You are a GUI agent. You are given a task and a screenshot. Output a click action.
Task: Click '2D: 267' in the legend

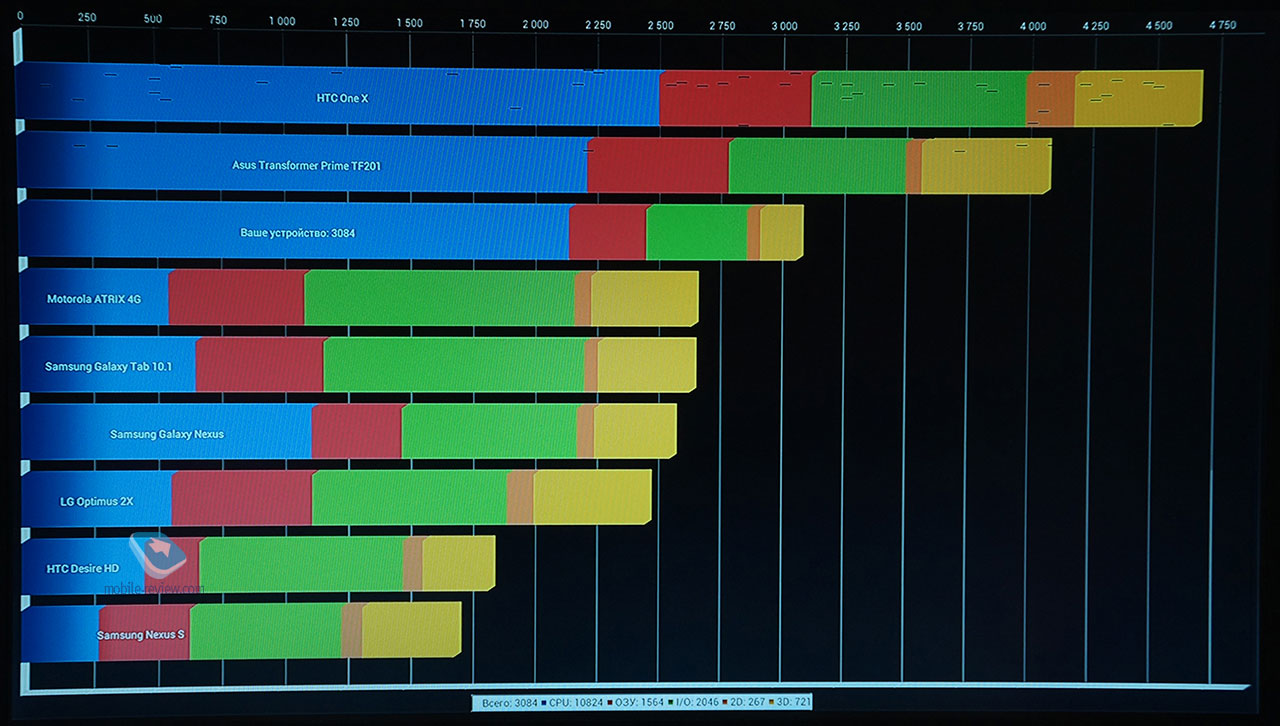pyautogui.click(x=747, y=702)
